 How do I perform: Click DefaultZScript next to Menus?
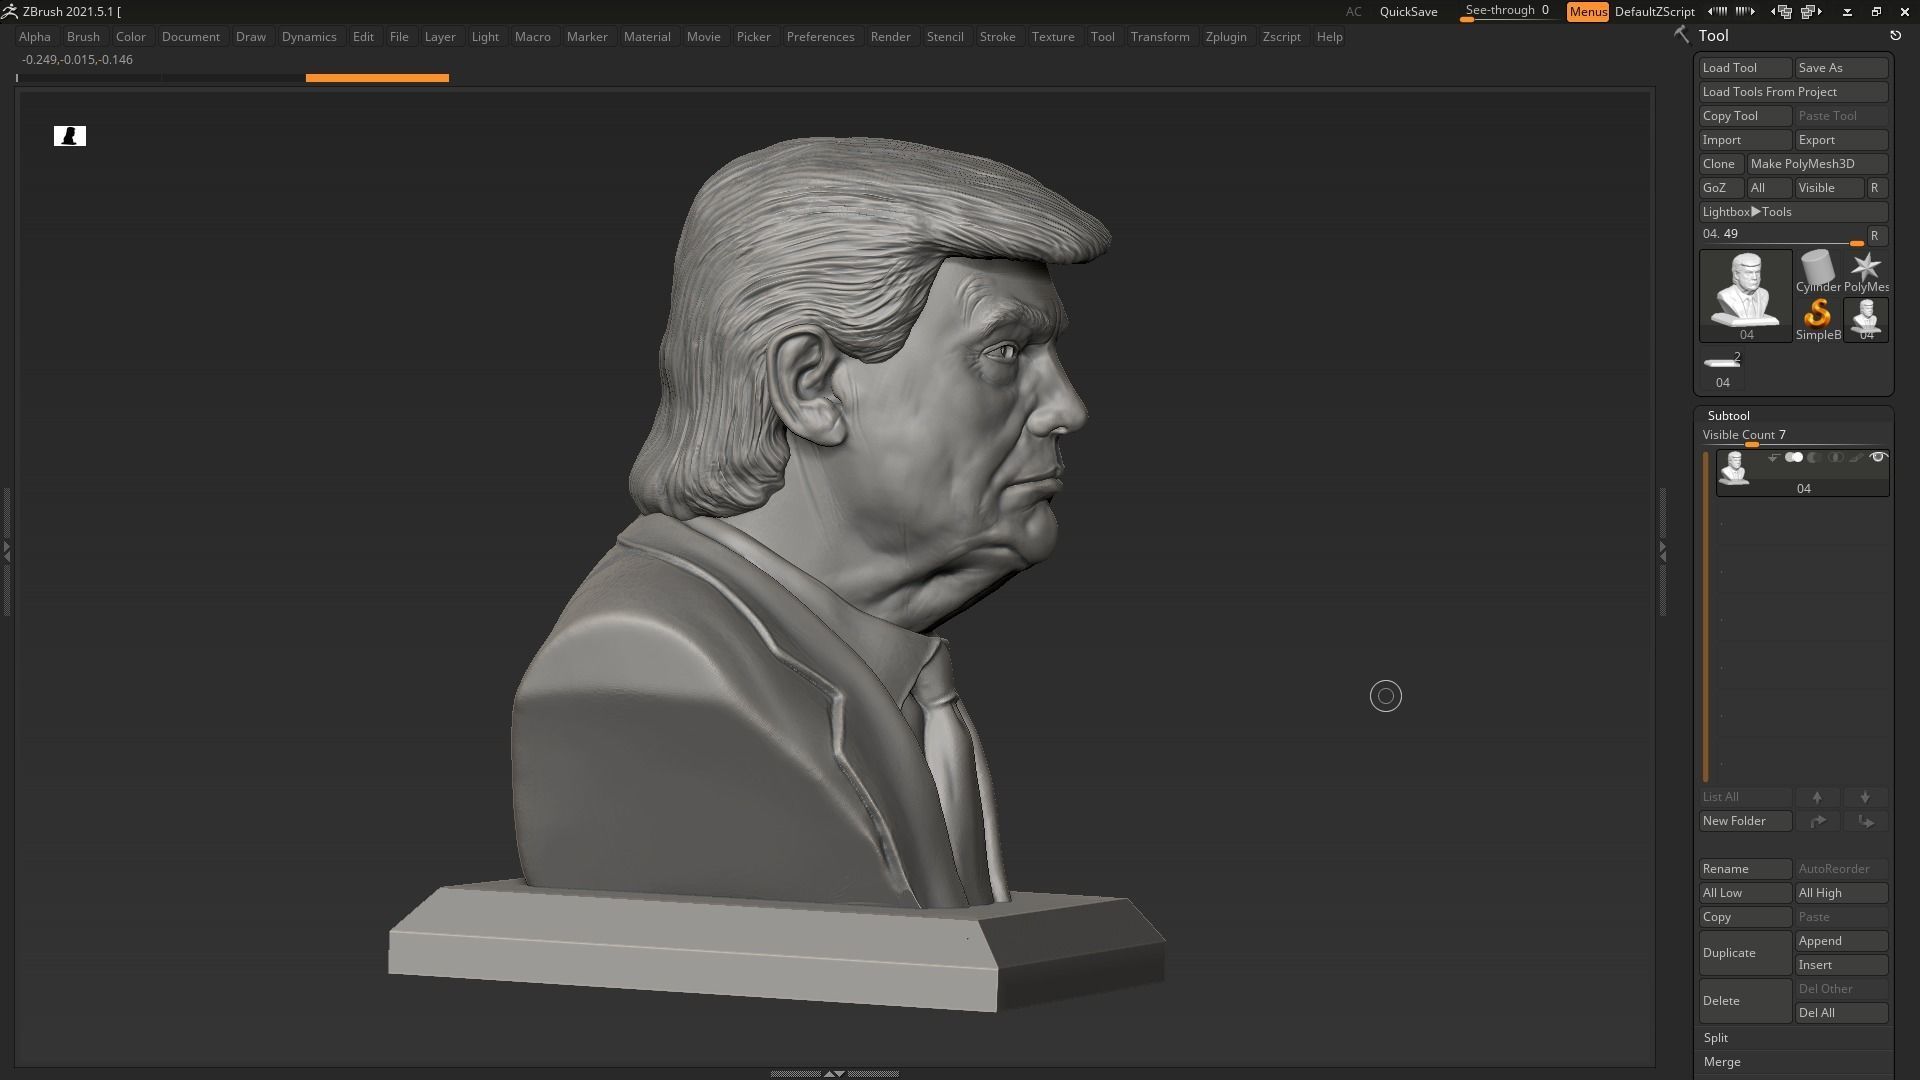coord(1655,12)
